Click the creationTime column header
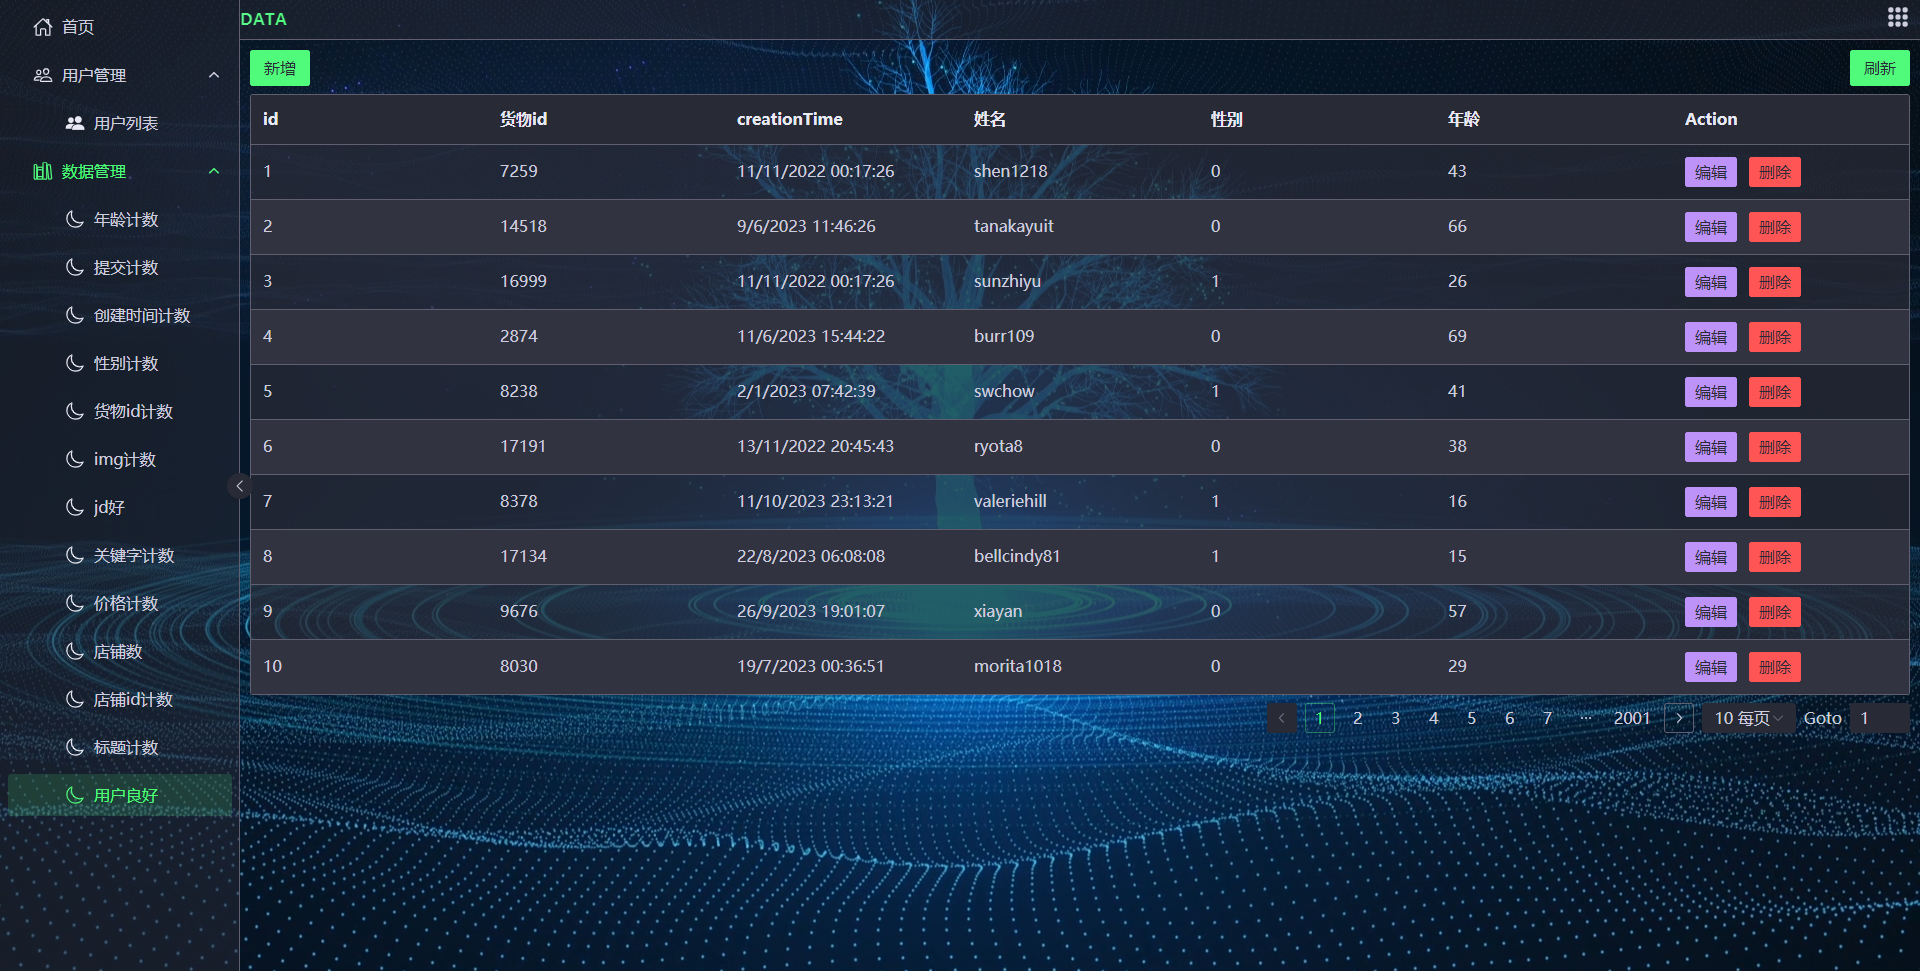1920x971 pixels. point(790,119)
